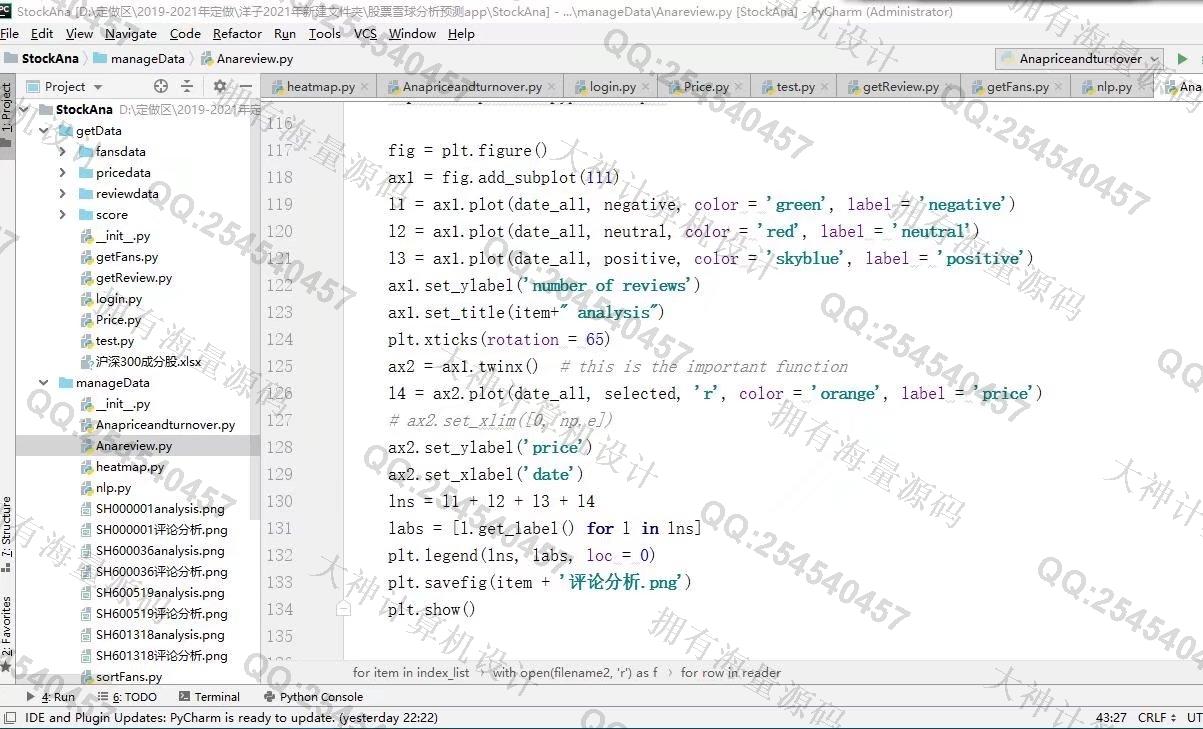Click Anareview.py in the navigation breadcrumb

tap(247, 59)
